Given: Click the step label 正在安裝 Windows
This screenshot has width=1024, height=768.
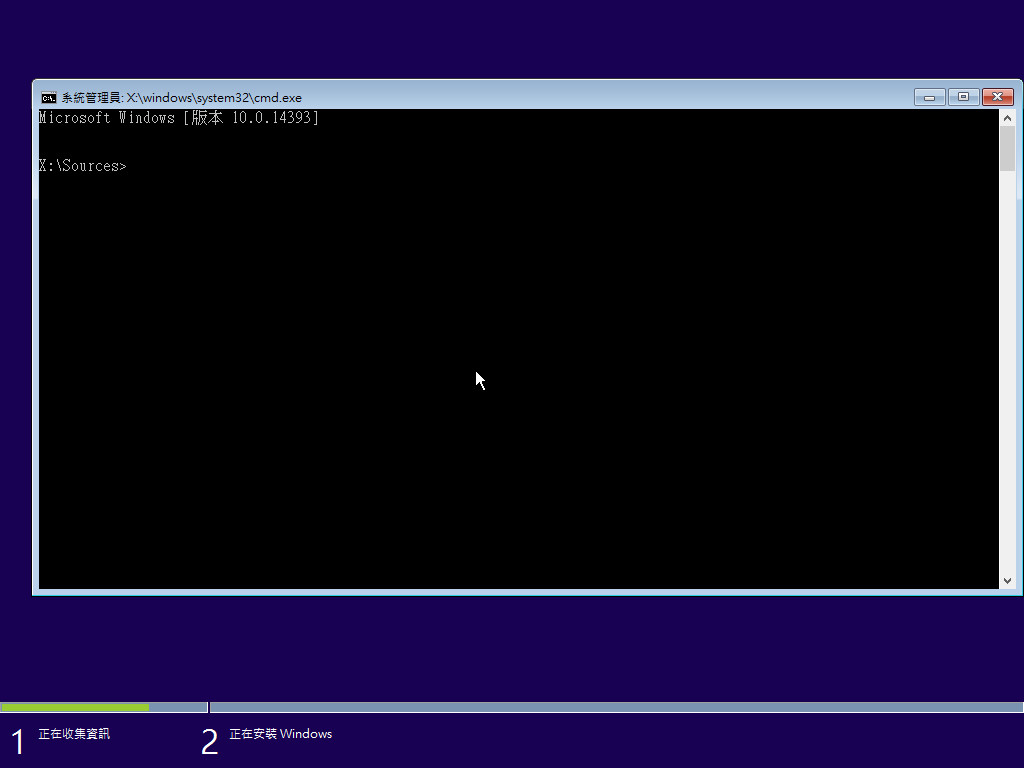Looking at the screenshot, I should [281, 734].
